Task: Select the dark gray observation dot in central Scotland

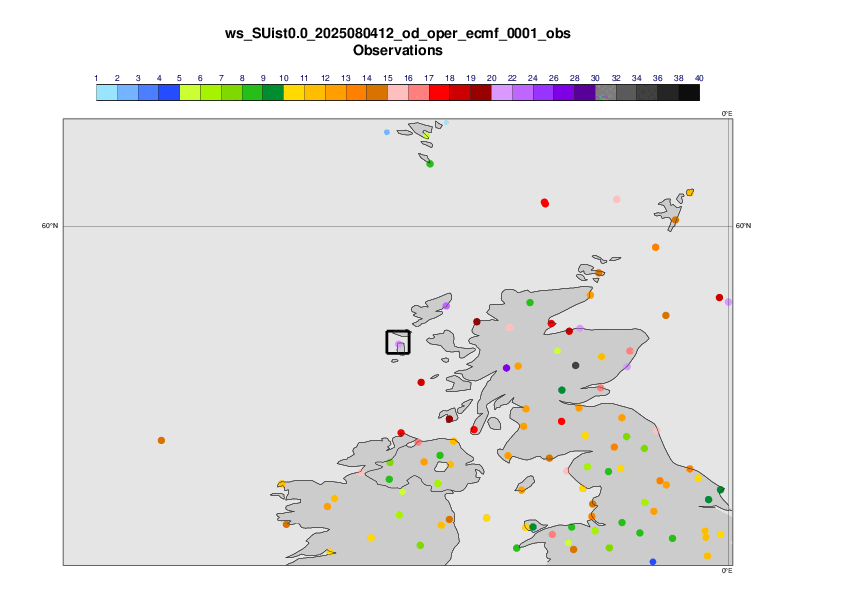Action: [x=576, y=365]
